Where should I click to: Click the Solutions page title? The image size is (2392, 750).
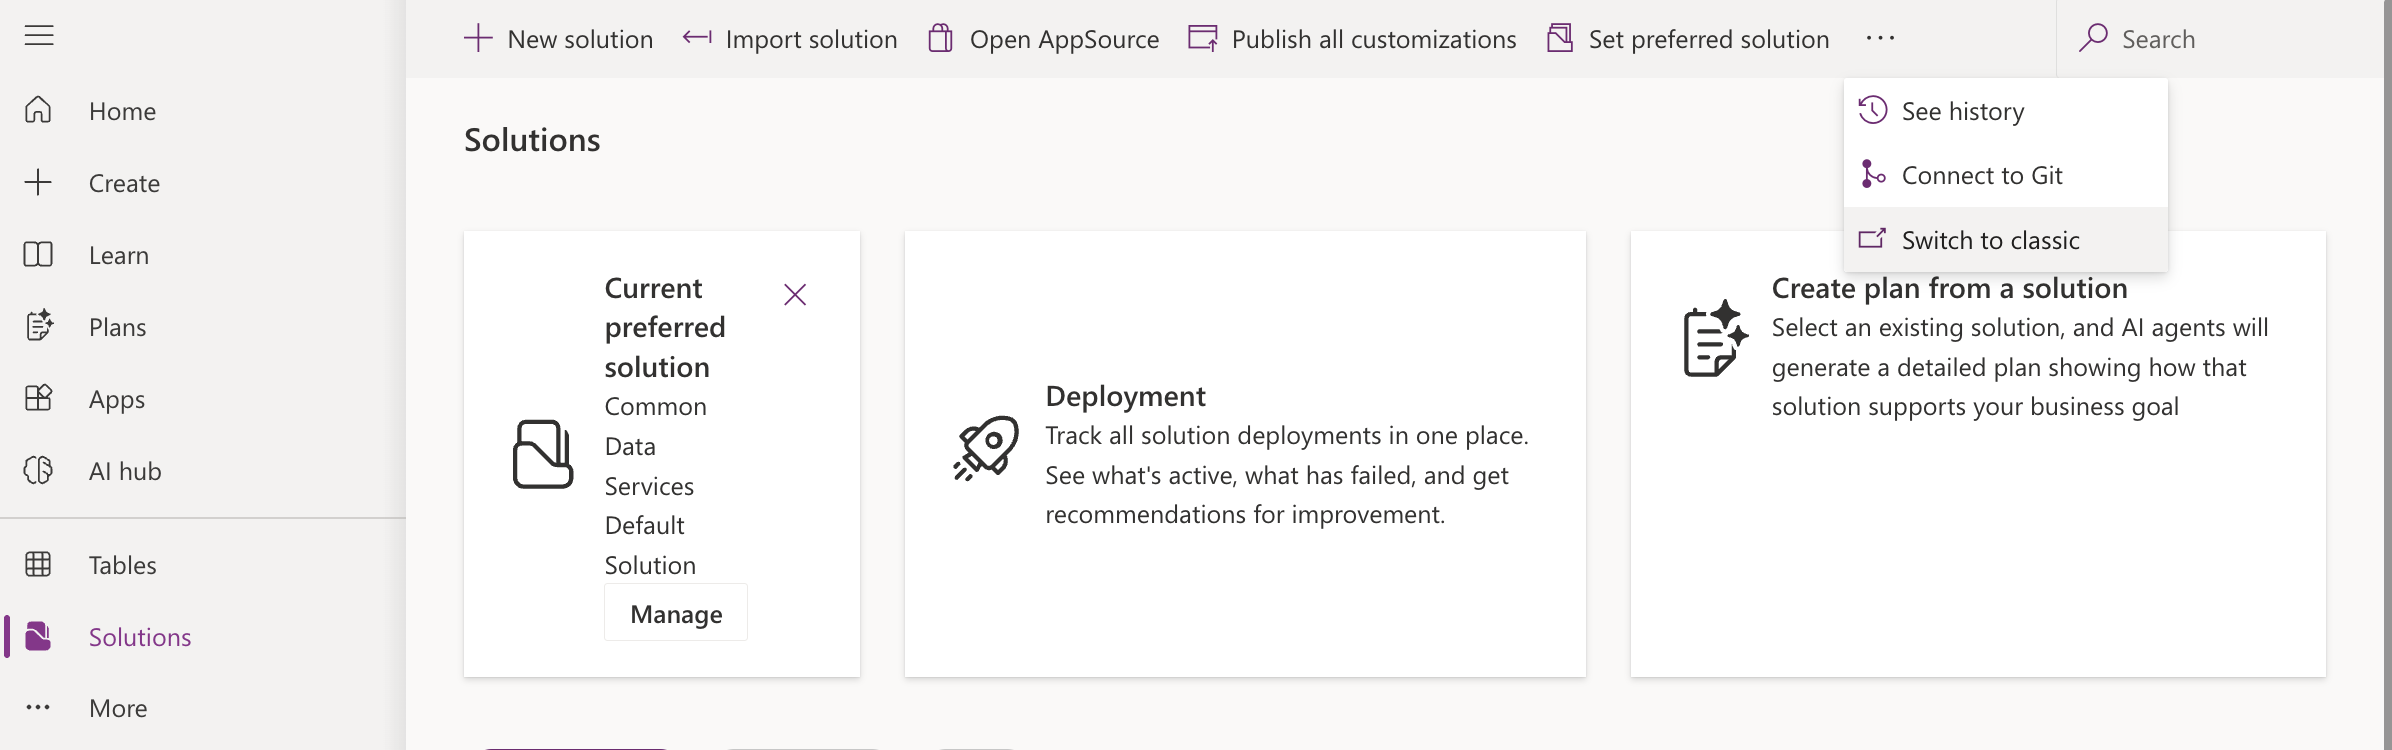tap(532, 139)
